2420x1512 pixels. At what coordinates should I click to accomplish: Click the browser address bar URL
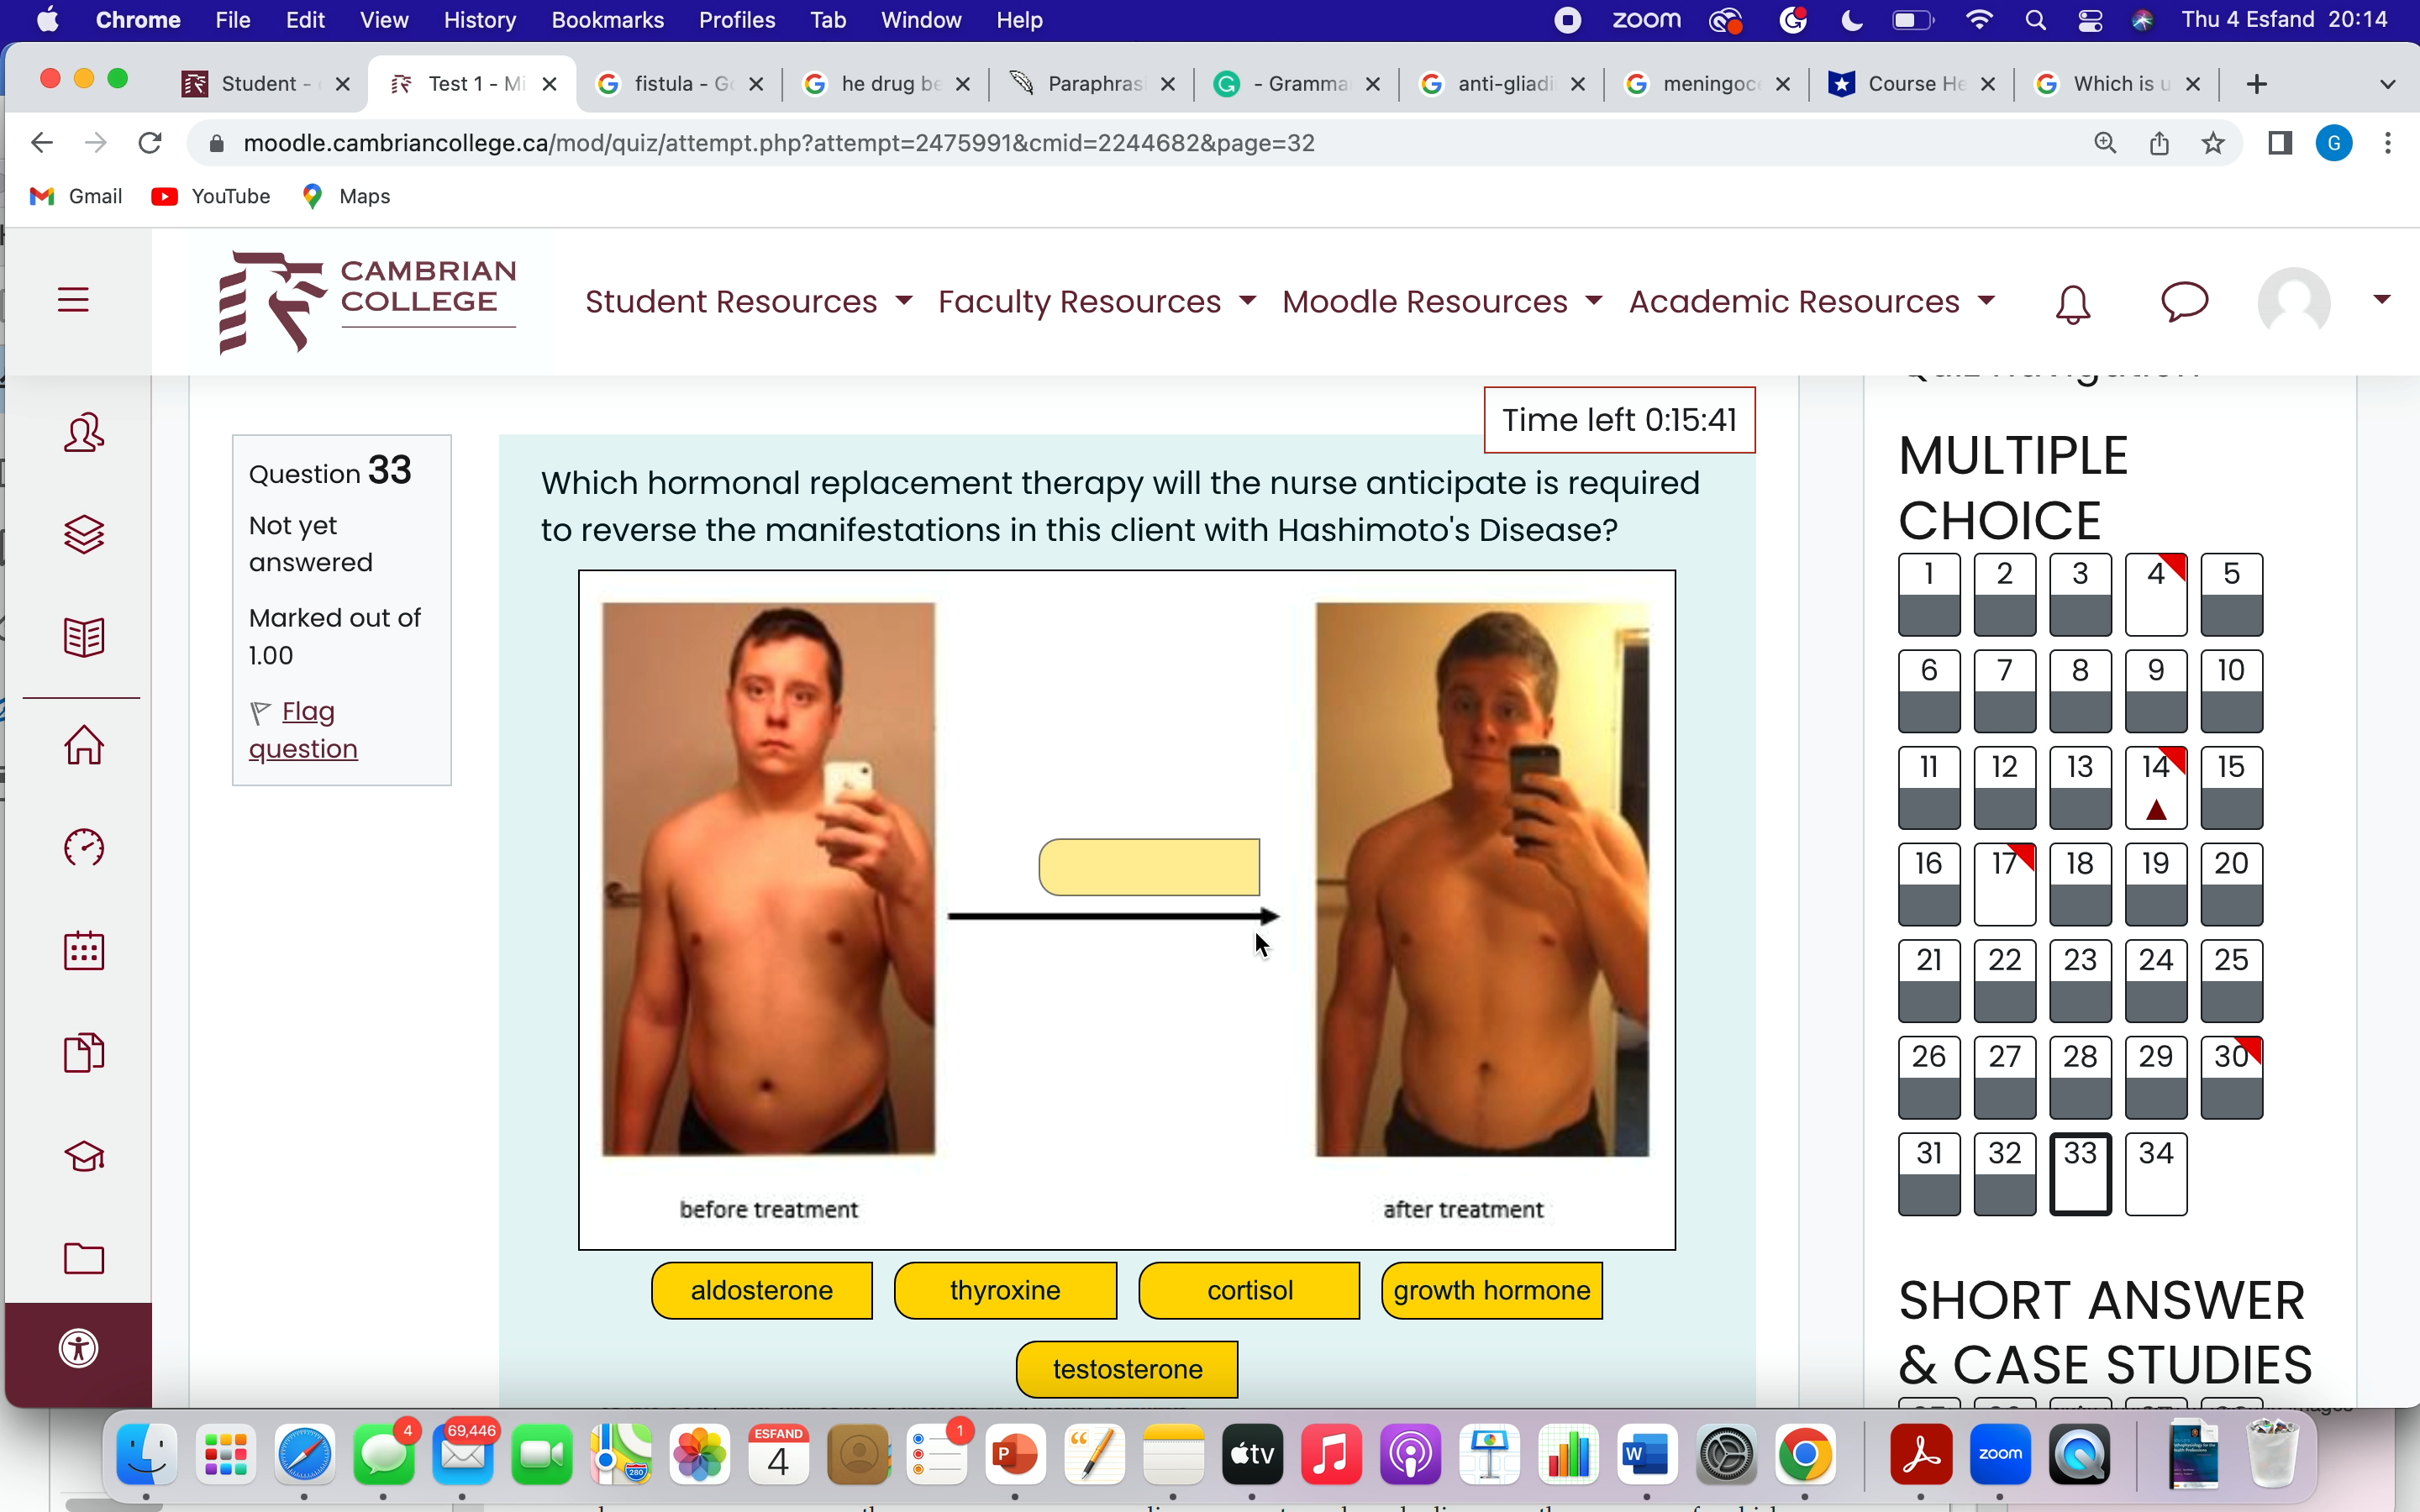(x=778, y=144)
